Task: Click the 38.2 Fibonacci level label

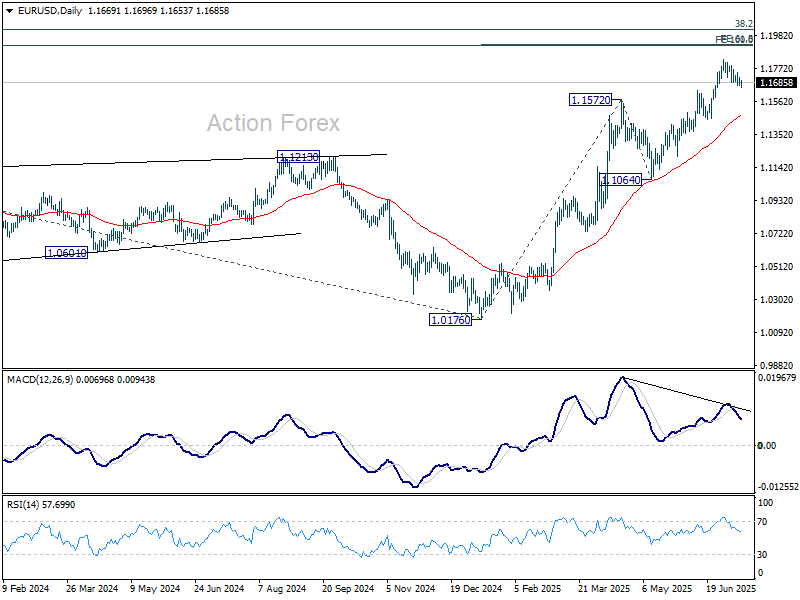Action: 743,23
